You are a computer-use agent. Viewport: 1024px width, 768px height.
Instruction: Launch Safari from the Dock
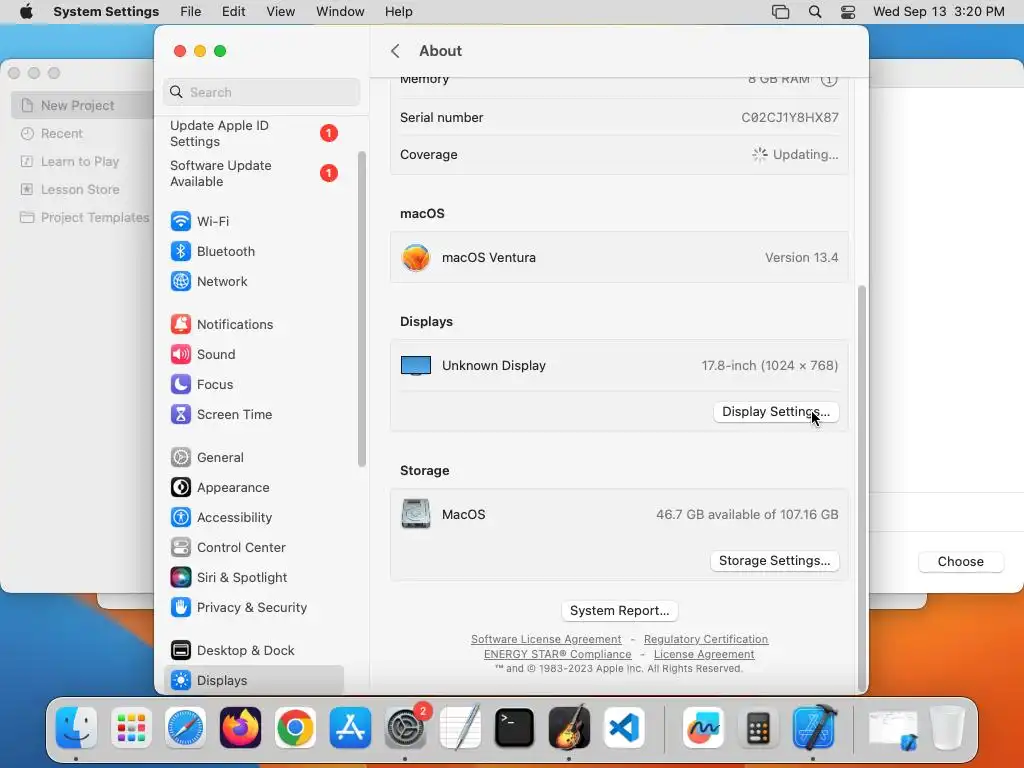pyautogui.click(x=185, y=728)
